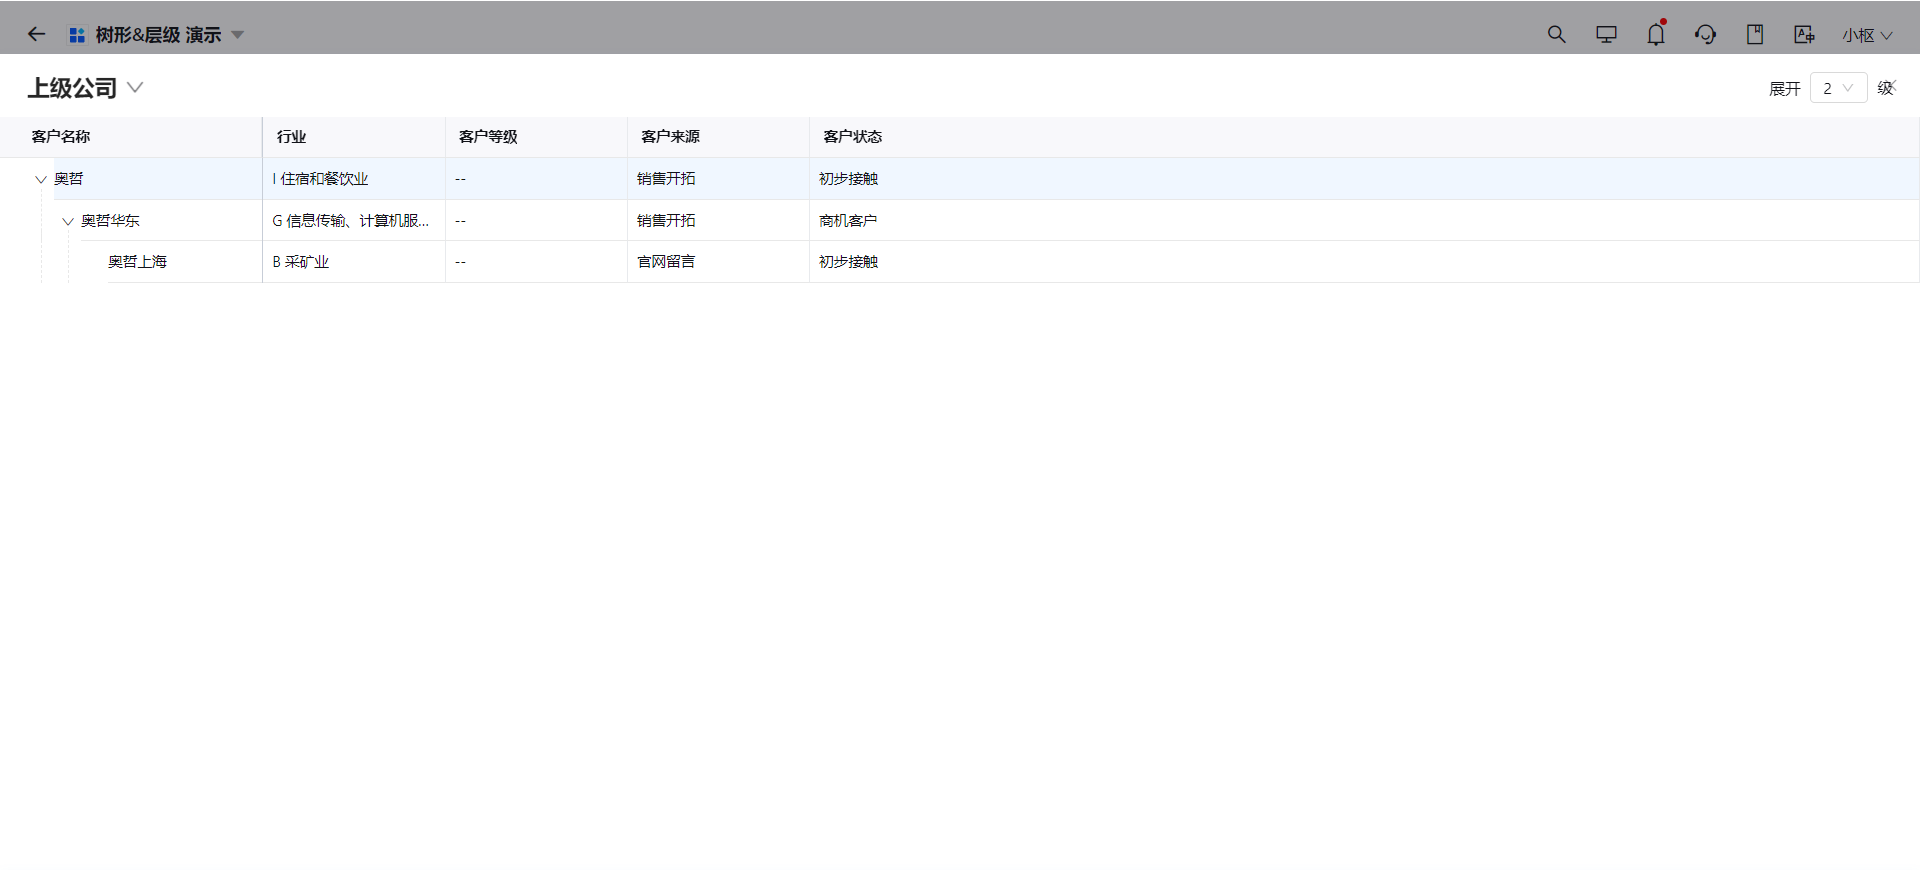Click the 商机客户 status cell
Viewport: 1920px width, 870px height.
(848, 220)
